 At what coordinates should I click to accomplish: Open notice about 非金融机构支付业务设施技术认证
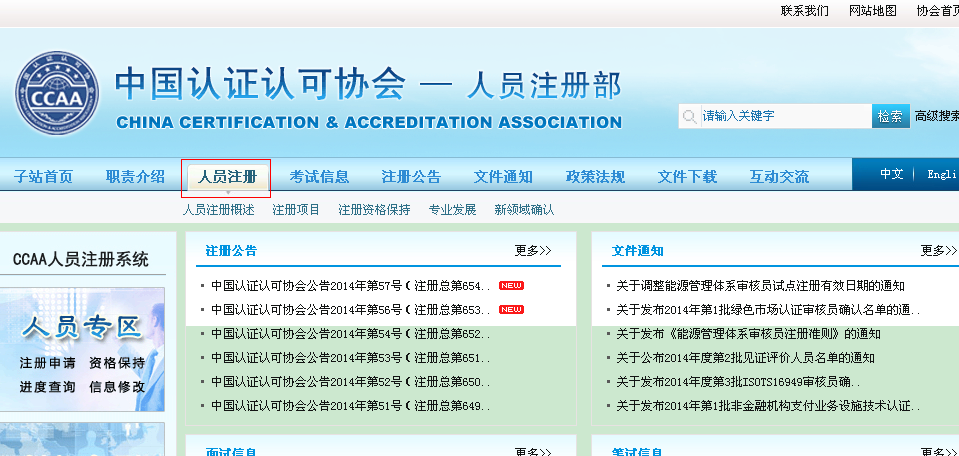[768, 406]
